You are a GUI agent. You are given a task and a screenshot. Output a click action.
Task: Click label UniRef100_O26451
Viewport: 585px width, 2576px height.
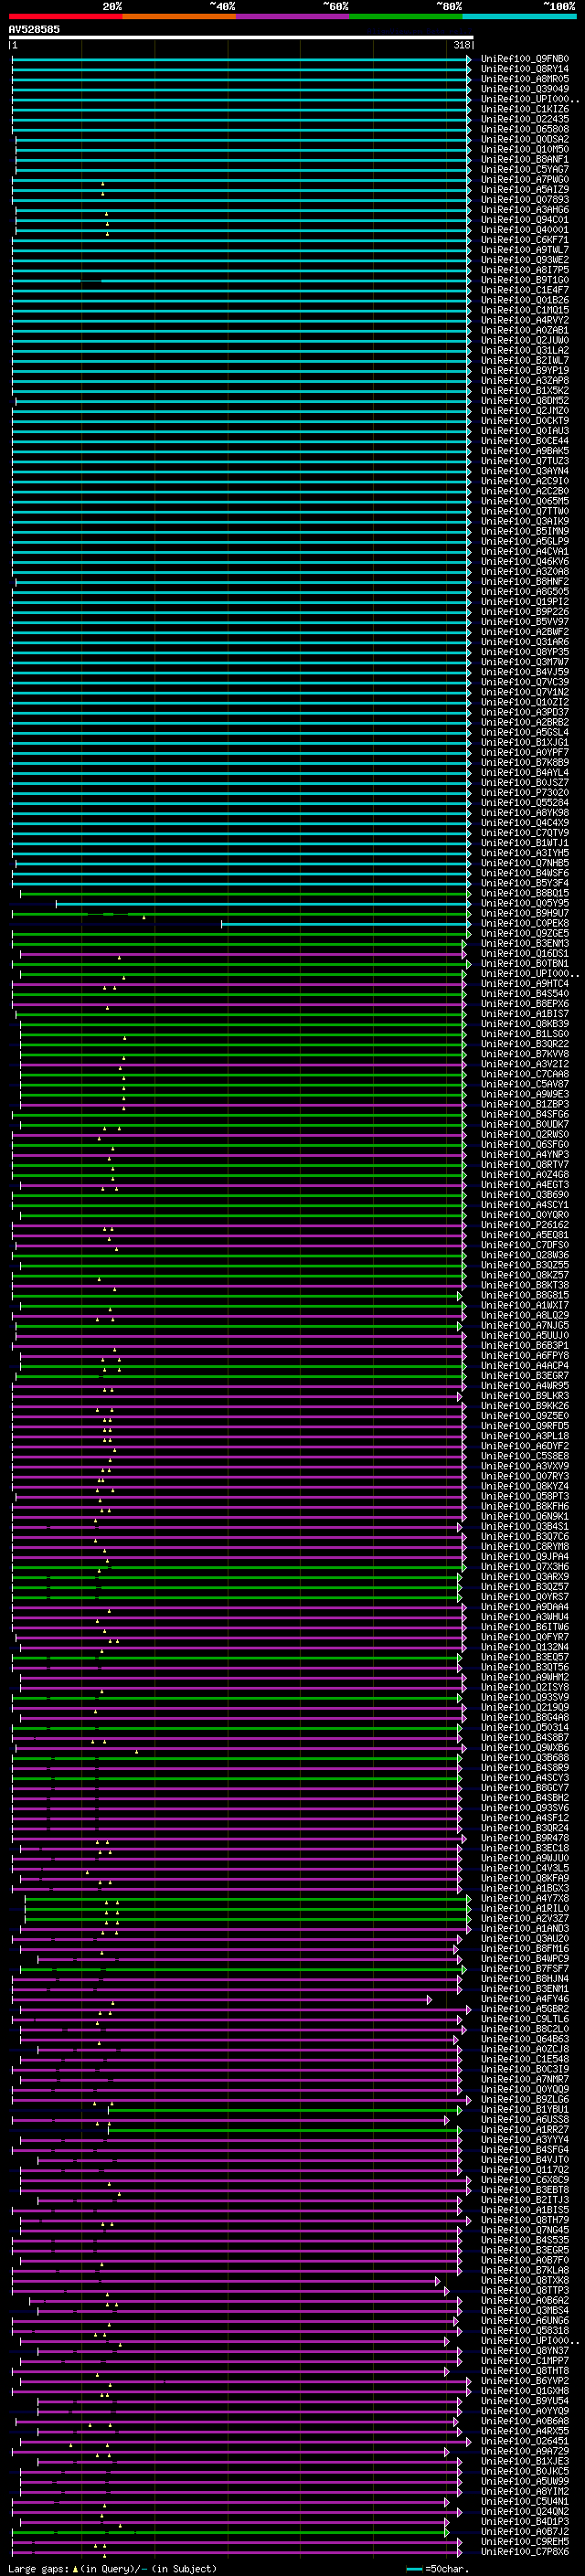click(x=525, y=2441)
